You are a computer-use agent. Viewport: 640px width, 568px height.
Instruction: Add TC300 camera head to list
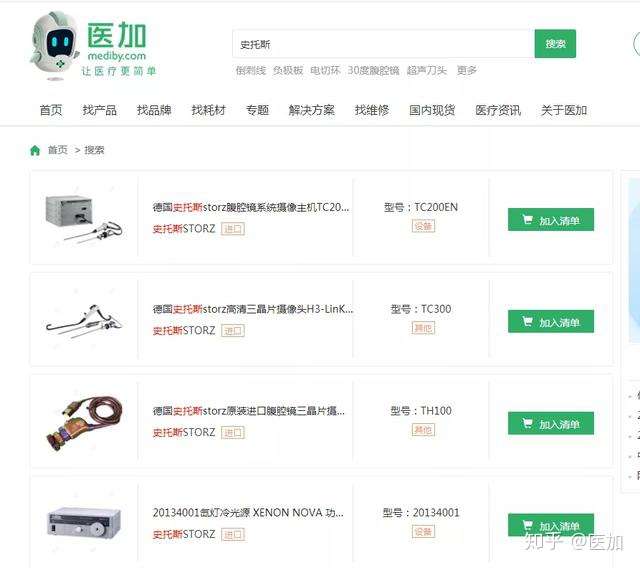551,322
